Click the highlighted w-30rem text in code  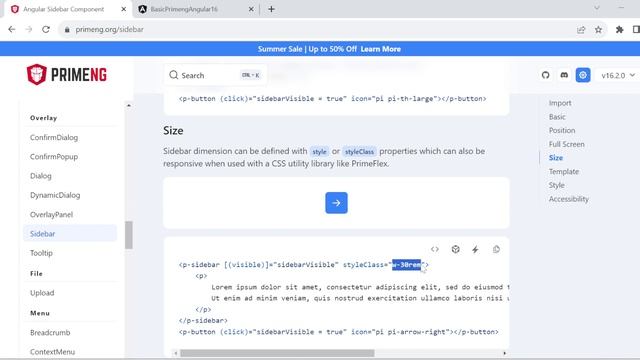coord(406,264)
